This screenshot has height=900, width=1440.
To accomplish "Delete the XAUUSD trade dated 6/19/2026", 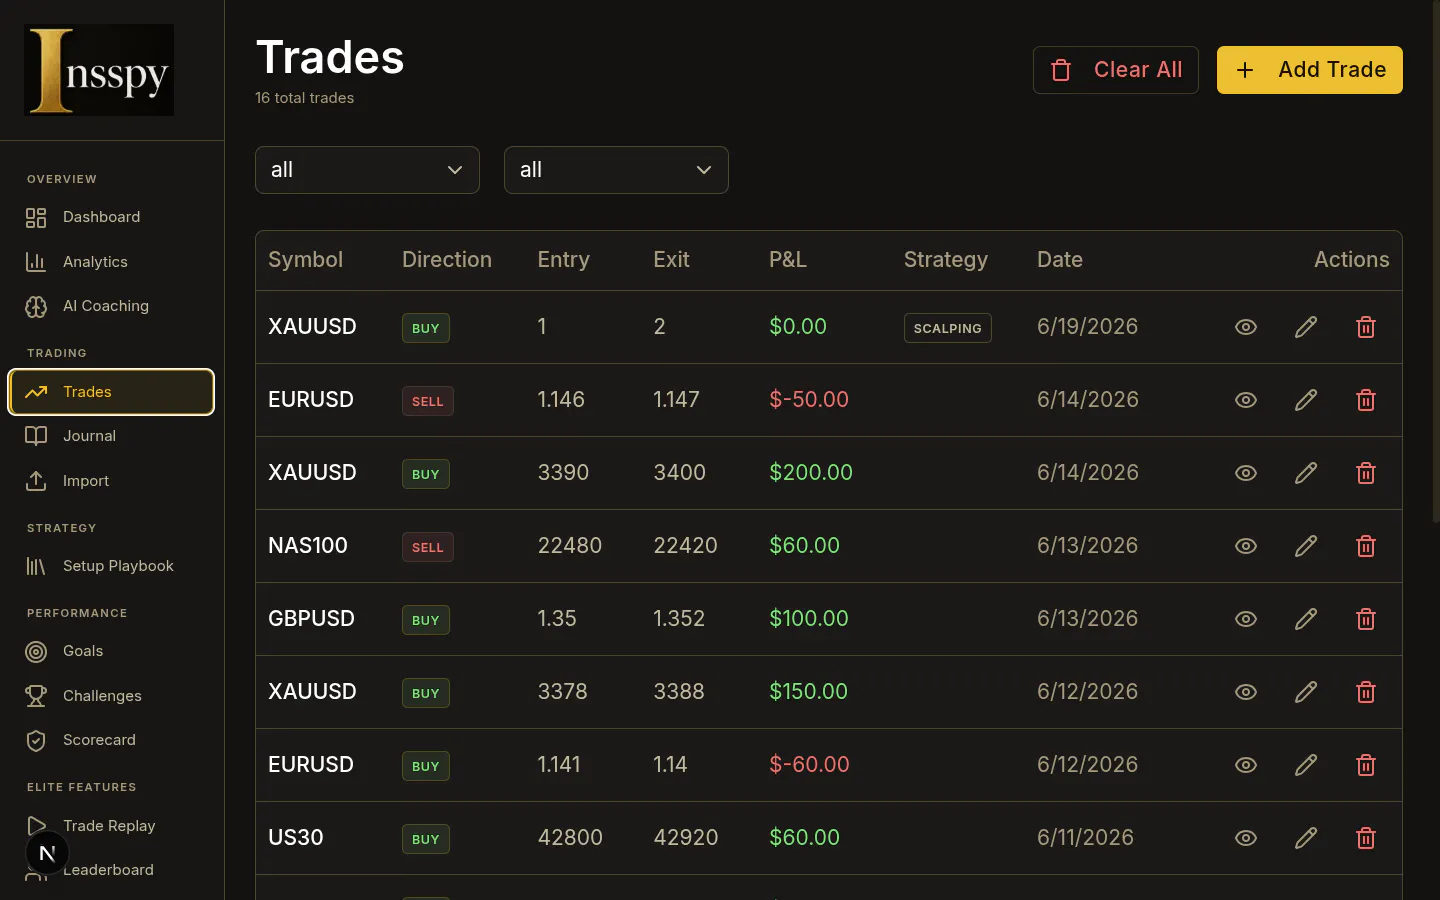I will coord(1366,327).
